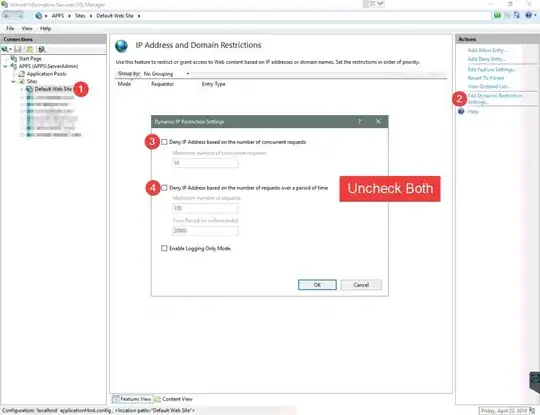The height and width of the screenshot is (415, 540).
Task: Click the stop icon in top toolbar
Action: click(507, 15)
